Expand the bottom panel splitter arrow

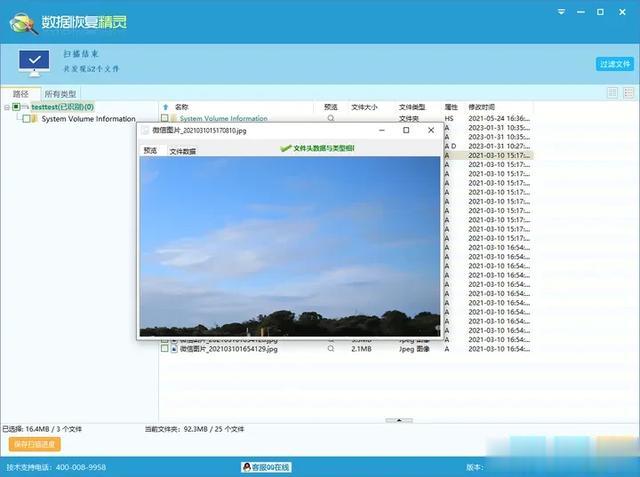(x=399, y=420)
